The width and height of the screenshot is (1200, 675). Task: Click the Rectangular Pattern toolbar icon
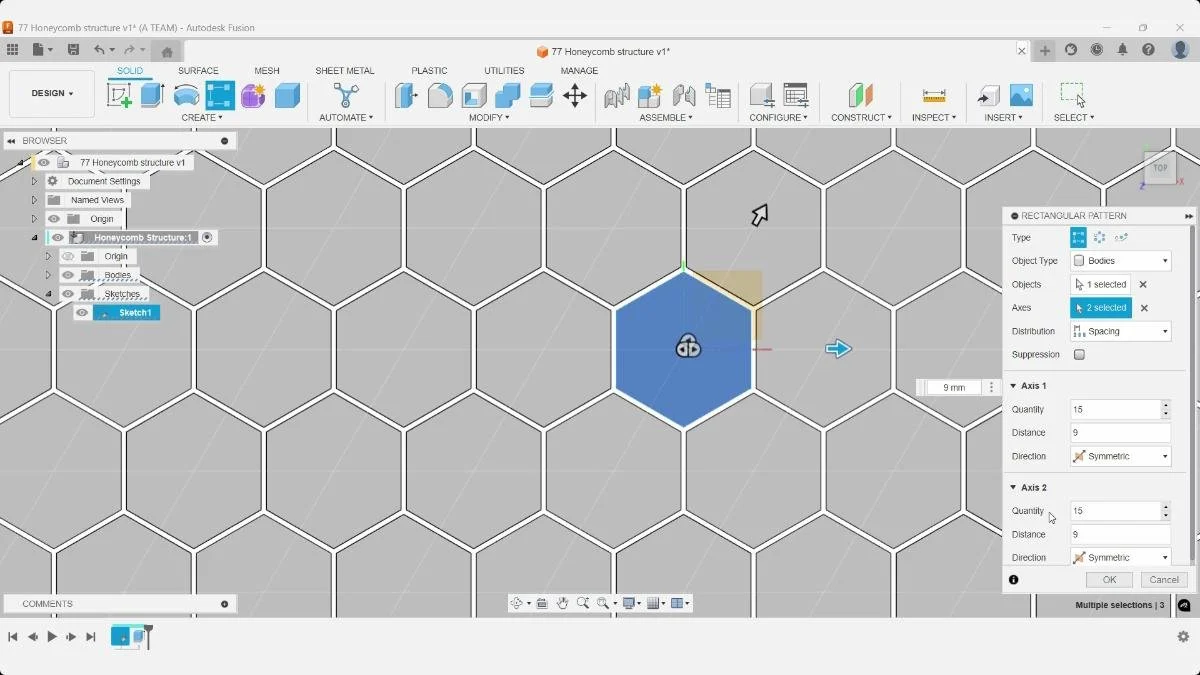pos(220,95)
